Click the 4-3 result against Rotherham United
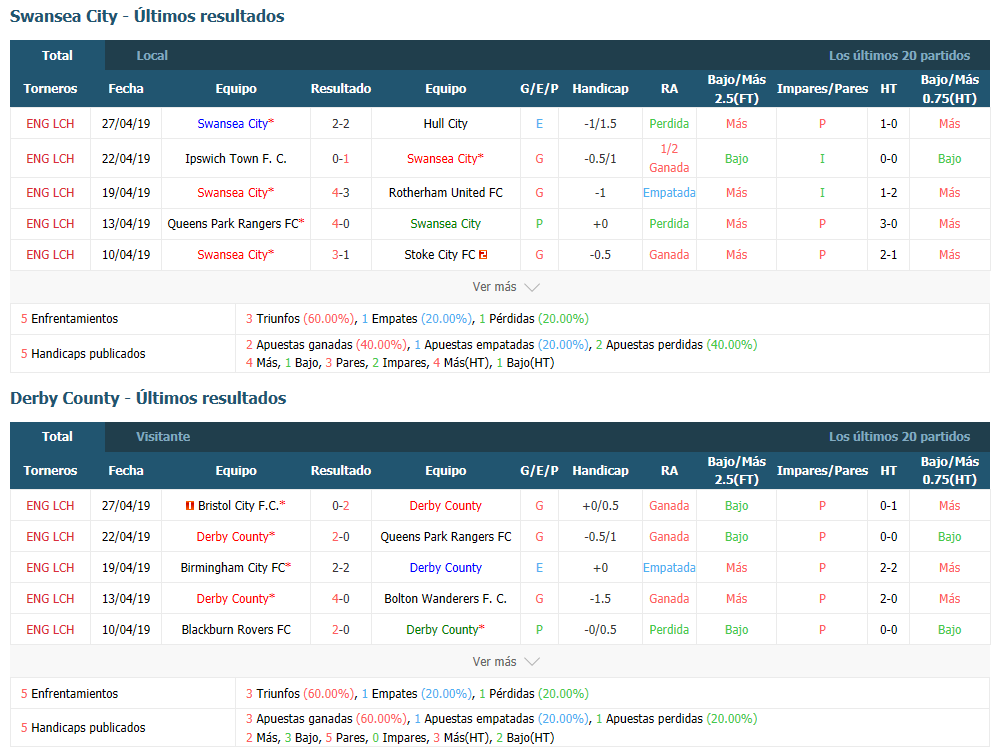Viewport: 995px width, 749px height. tap(341, 192)
